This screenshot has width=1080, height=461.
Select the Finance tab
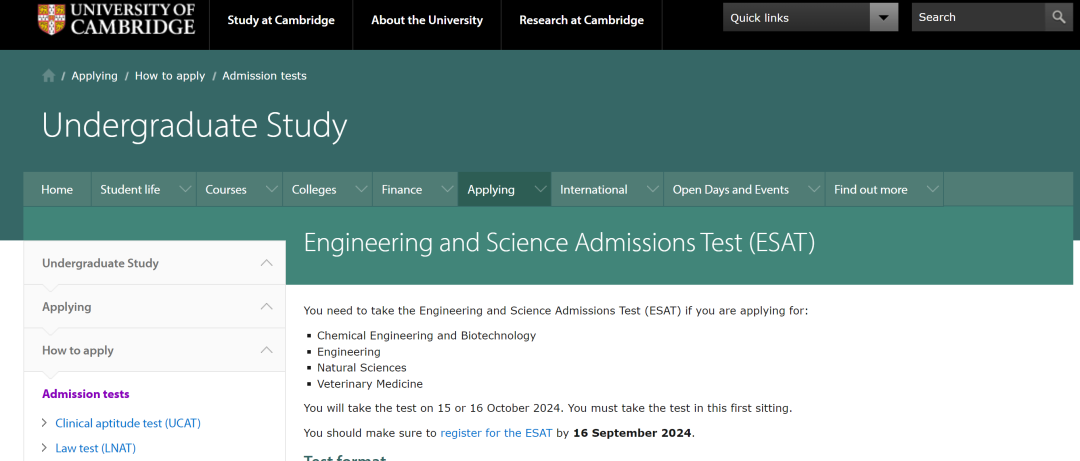[x=402, y=189]
